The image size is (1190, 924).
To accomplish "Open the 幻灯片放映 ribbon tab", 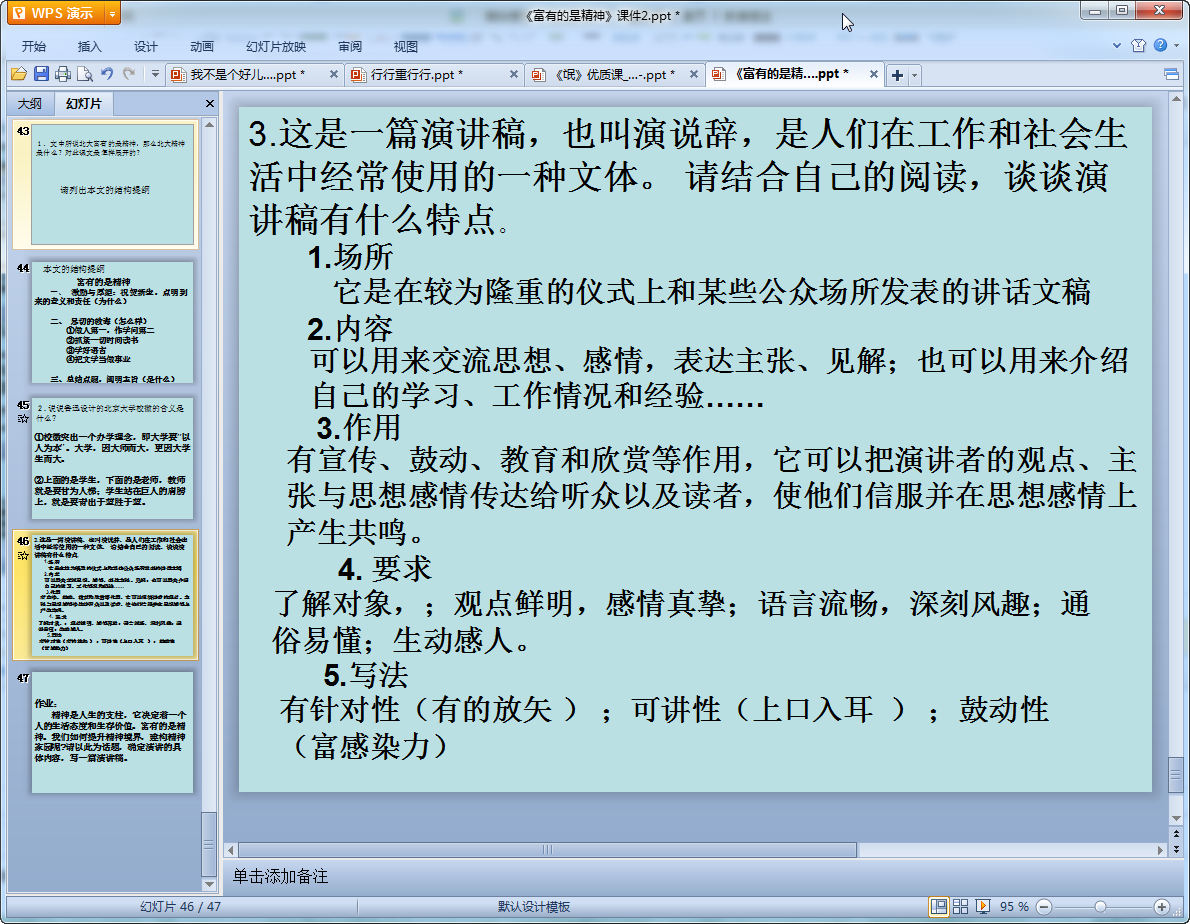I will pos(275,46).
